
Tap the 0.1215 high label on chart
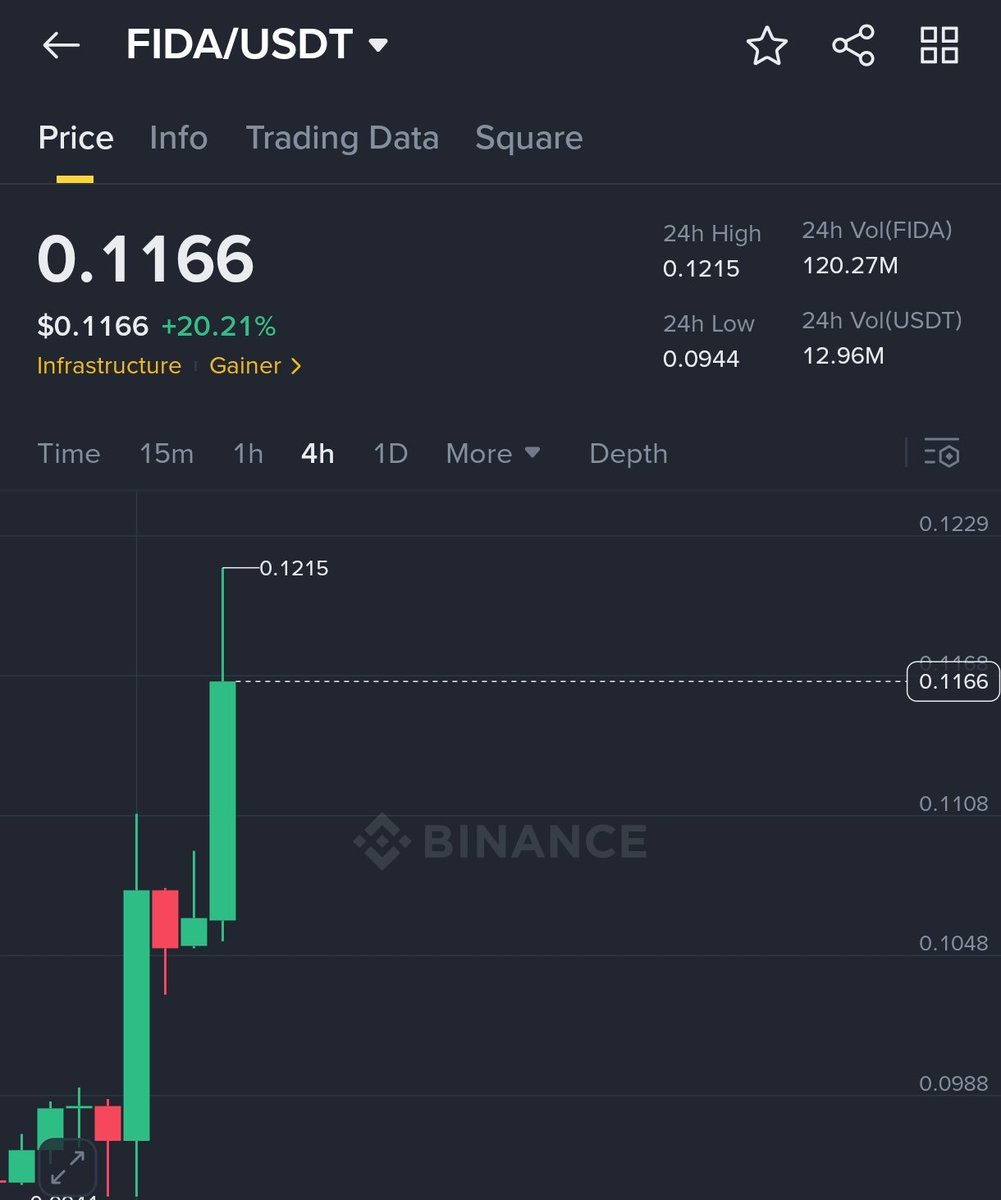[294, 568]
